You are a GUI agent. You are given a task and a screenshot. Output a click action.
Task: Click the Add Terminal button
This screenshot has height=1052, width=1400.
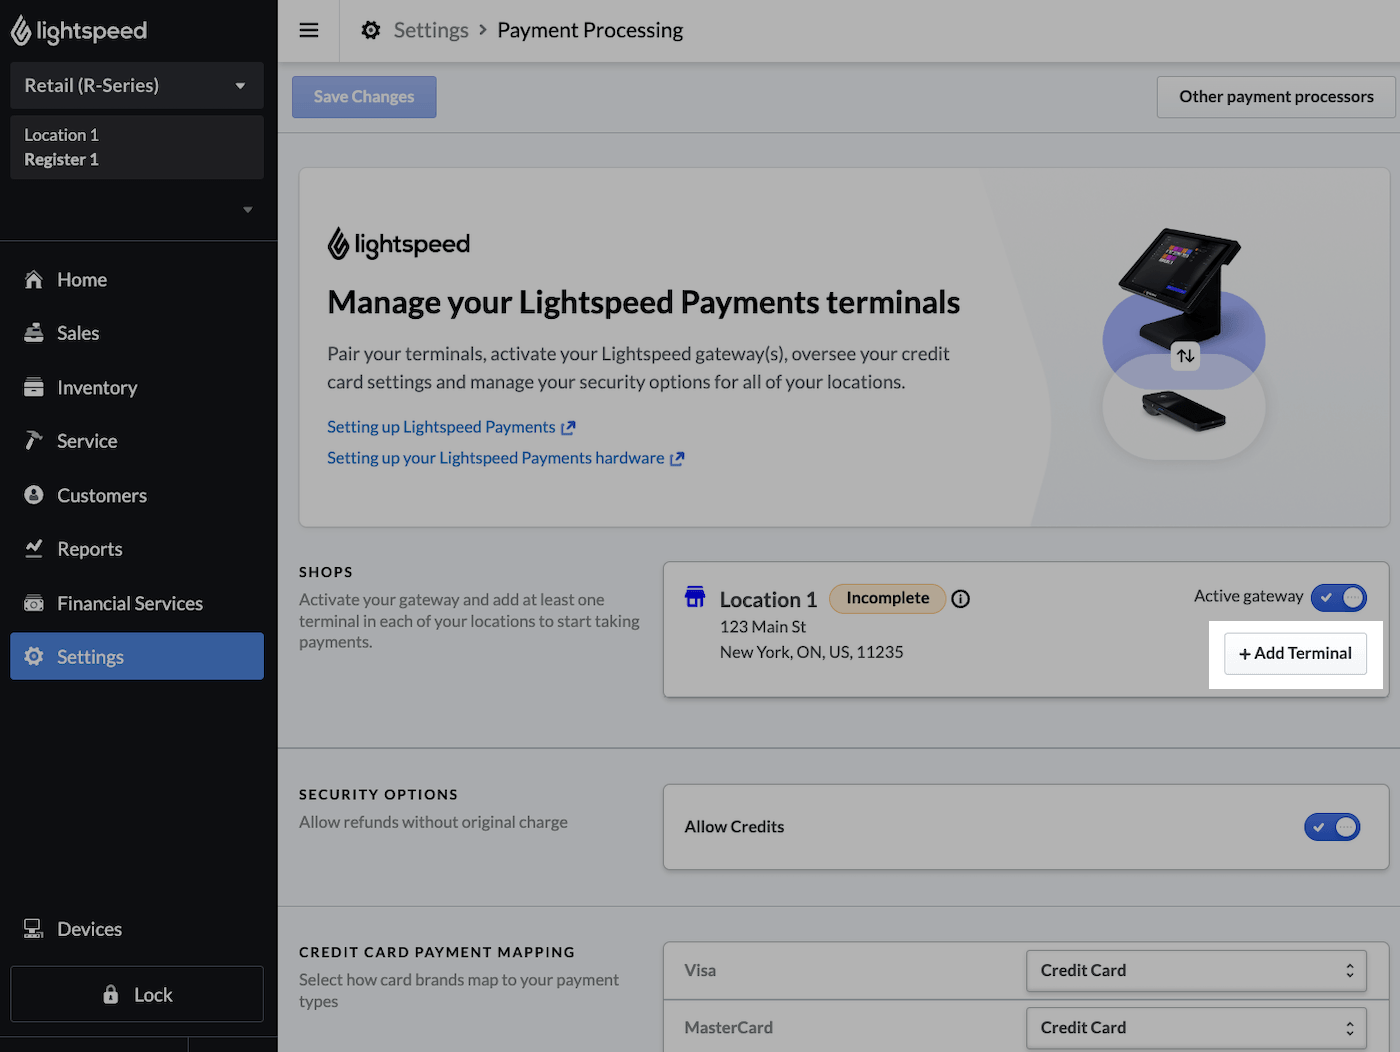click(1295, 654)
